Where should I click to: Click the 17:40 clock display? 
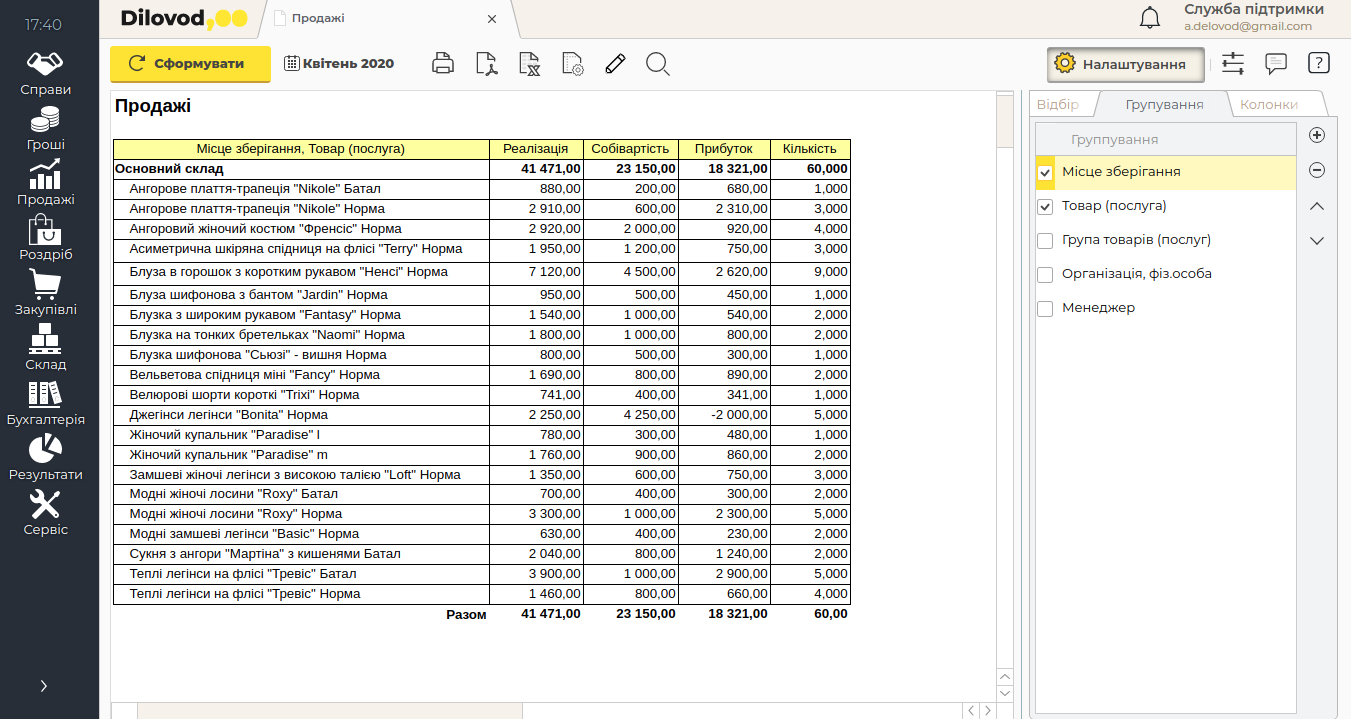[43, 24]
